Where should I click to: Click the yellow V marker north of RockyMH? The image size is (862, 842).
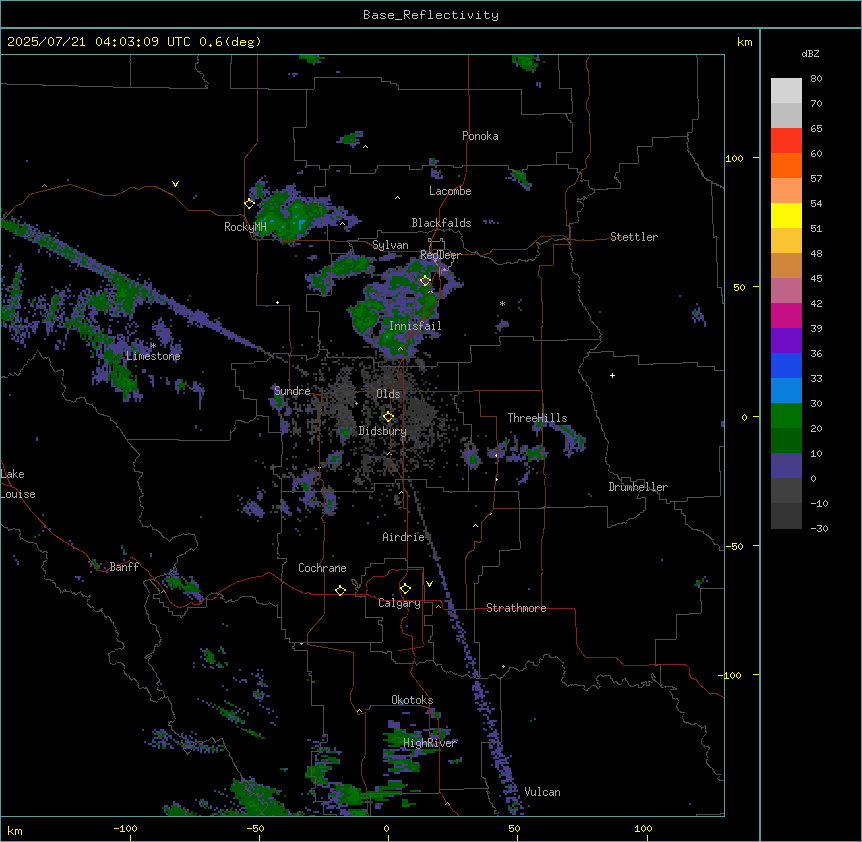[175, 184]
